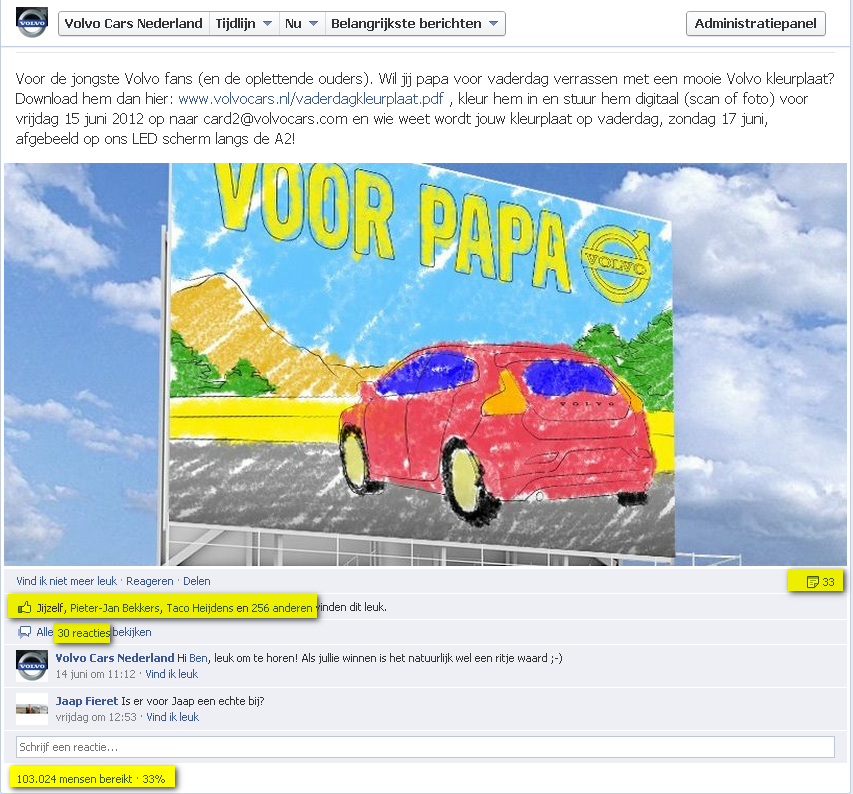Toggle 'Vind ik niet meer leuk' on post
The width and height of the screenshot is (853, 794).
click(66, 581)
